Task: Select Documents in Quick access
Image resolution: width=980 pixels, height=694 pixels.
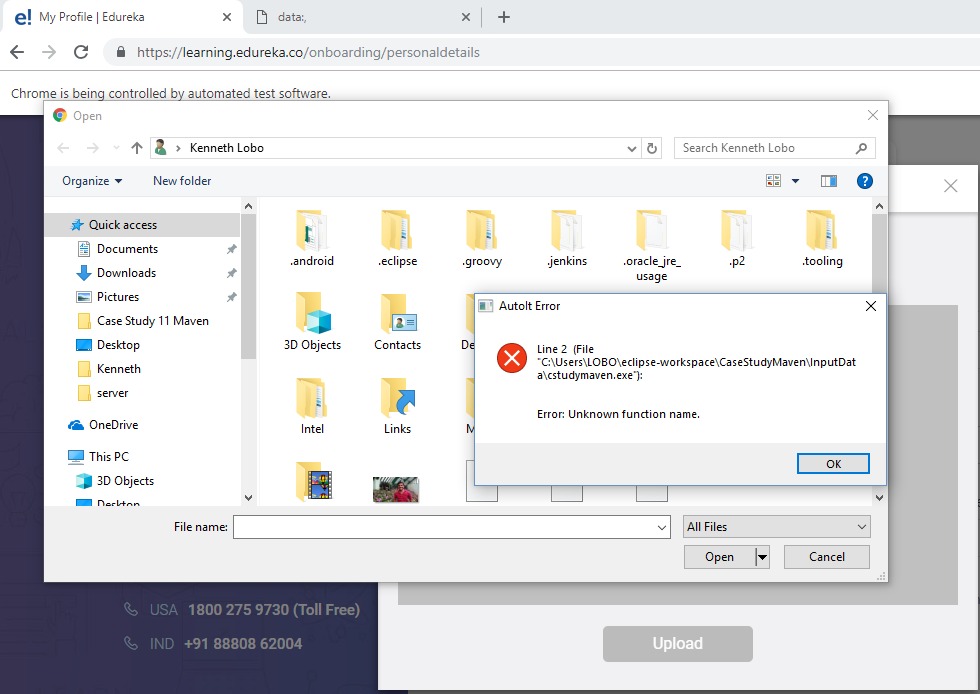Action: [128, 249]
